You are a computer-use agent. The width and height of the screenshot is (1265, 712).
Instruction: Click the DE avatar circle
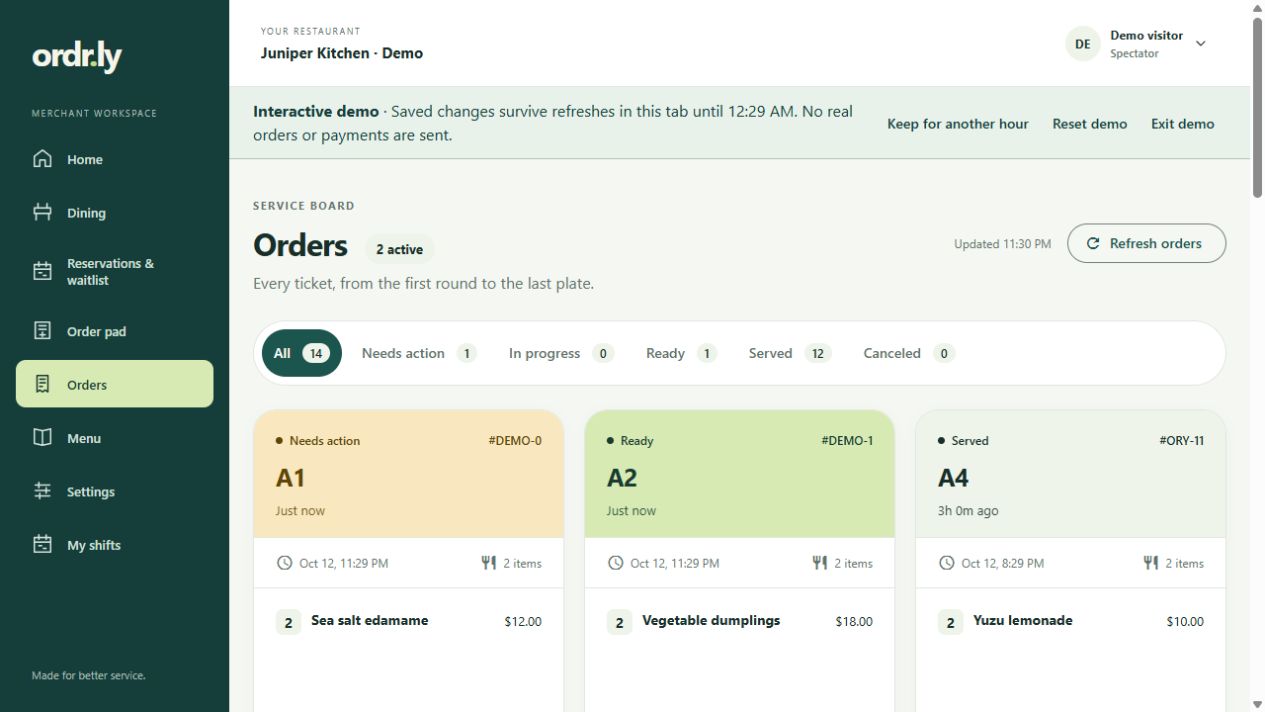pos(1082,44)
